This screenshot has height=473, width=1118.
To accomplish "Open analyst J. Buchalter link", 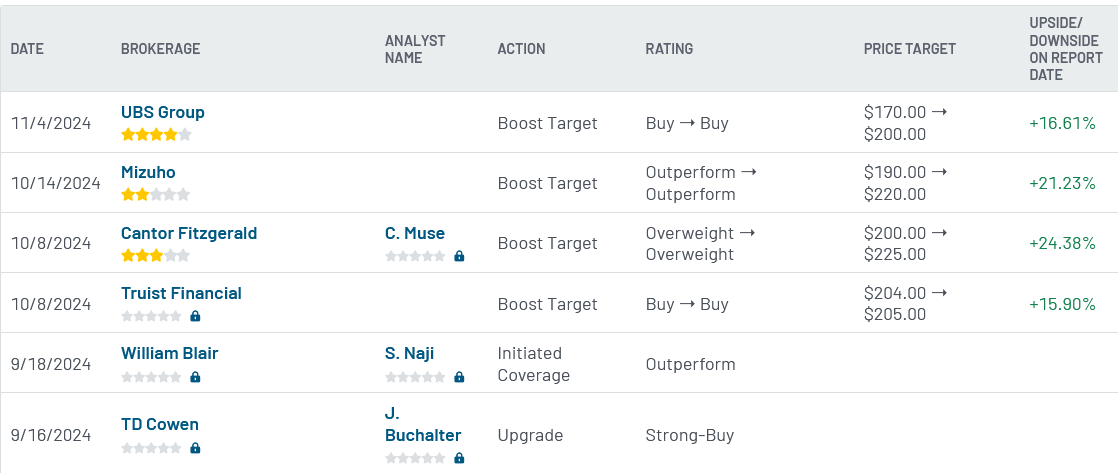I will pyautogui.click(x=423, y=424).
